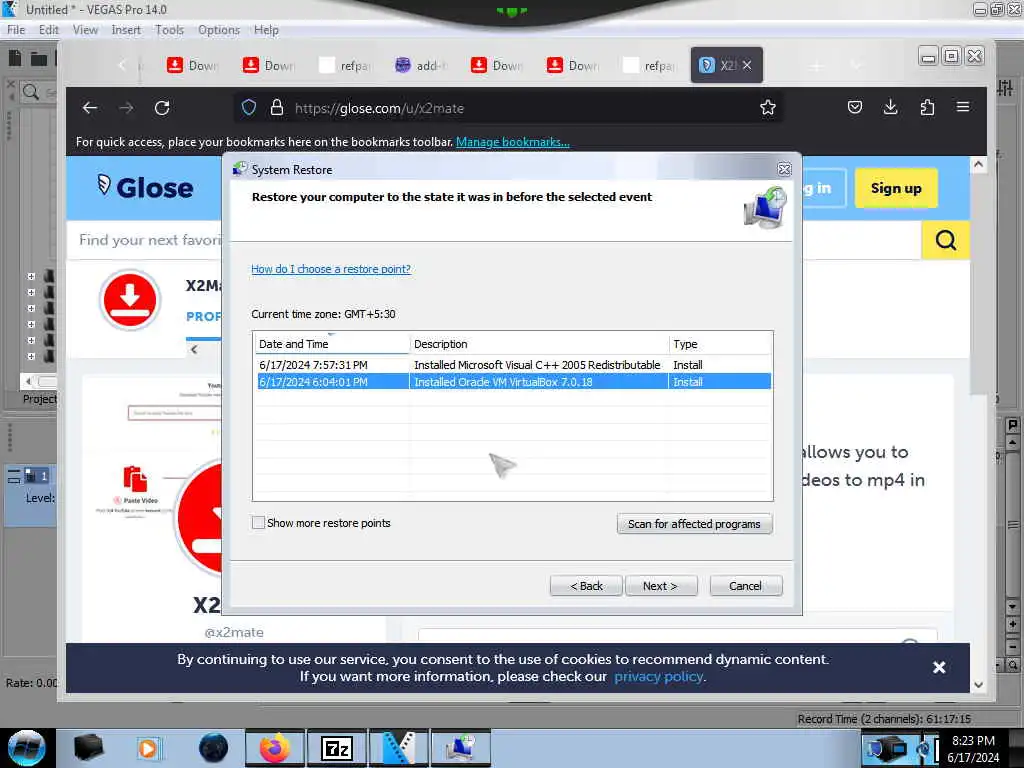Click VEGAS explorer search magnifier icon
The width and height of the screenshot is (1024, 768).
coord(31,92)
